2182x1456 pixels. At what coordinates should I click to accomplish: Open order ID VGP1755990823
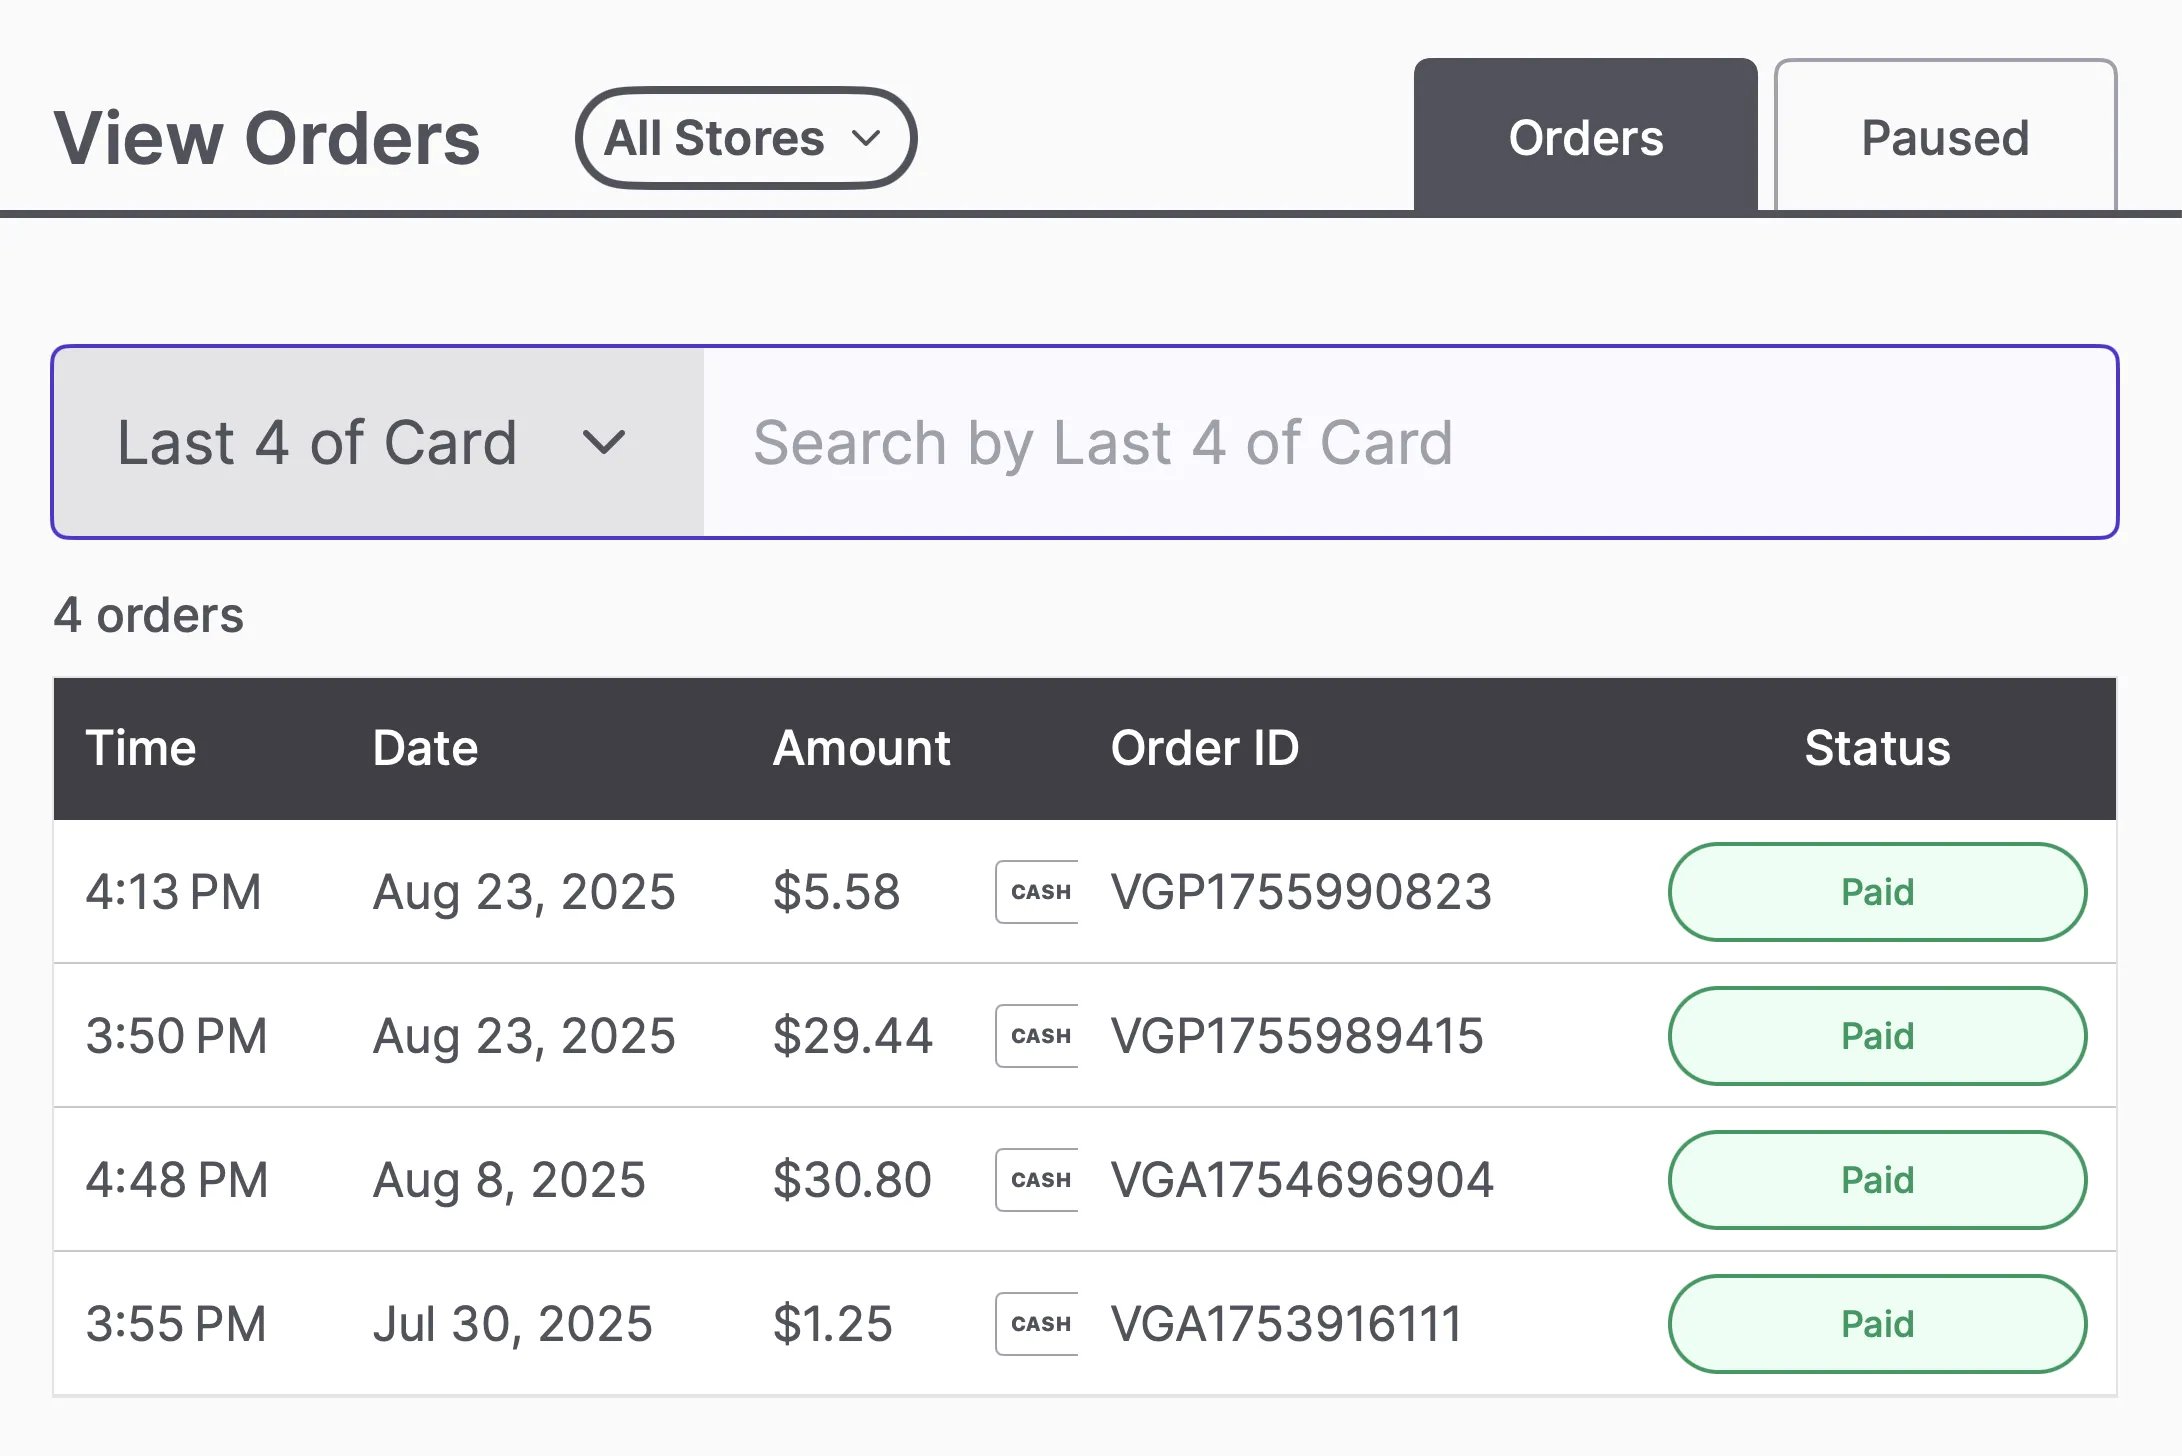tap(1300, 891)
